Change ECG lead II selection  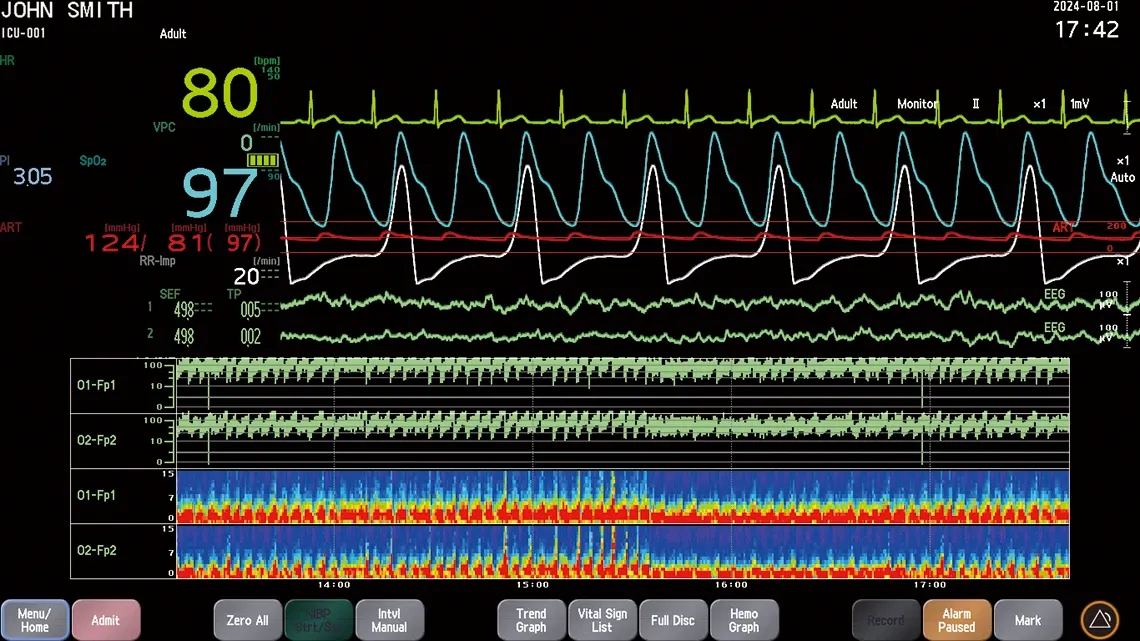coord(975,104)
